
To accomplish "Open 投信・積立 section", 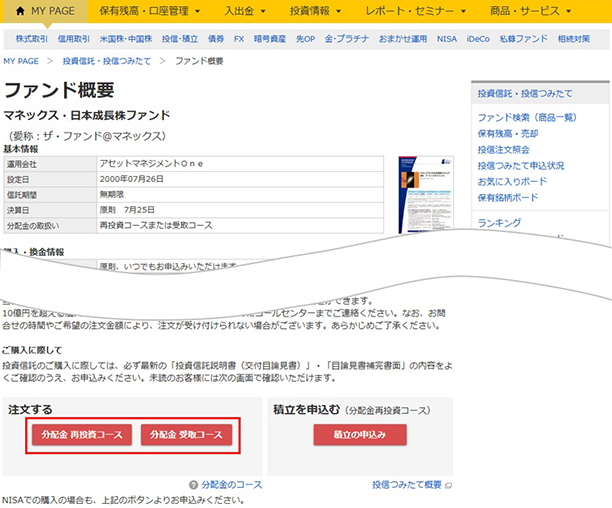I will click(180, 39).
